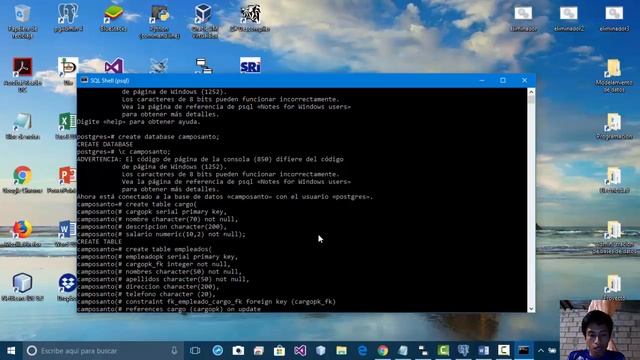
Task: Show hidden system tray icons
Action: tap(540, 351)
